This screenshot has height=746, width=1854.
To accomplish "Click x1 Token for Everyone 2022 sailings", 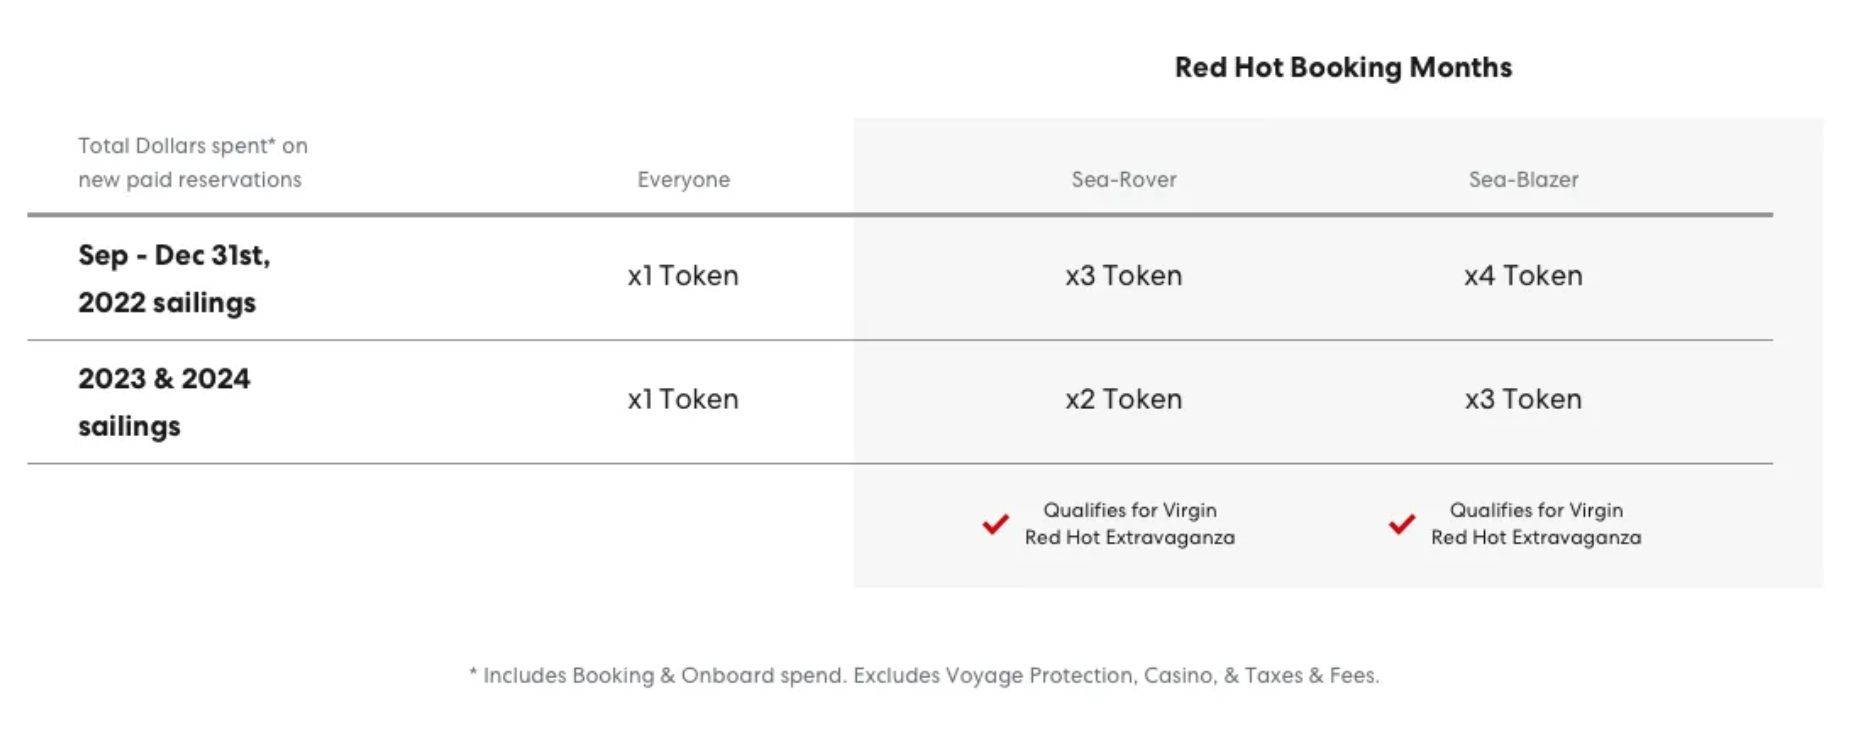I will click(x=682, y=276).
